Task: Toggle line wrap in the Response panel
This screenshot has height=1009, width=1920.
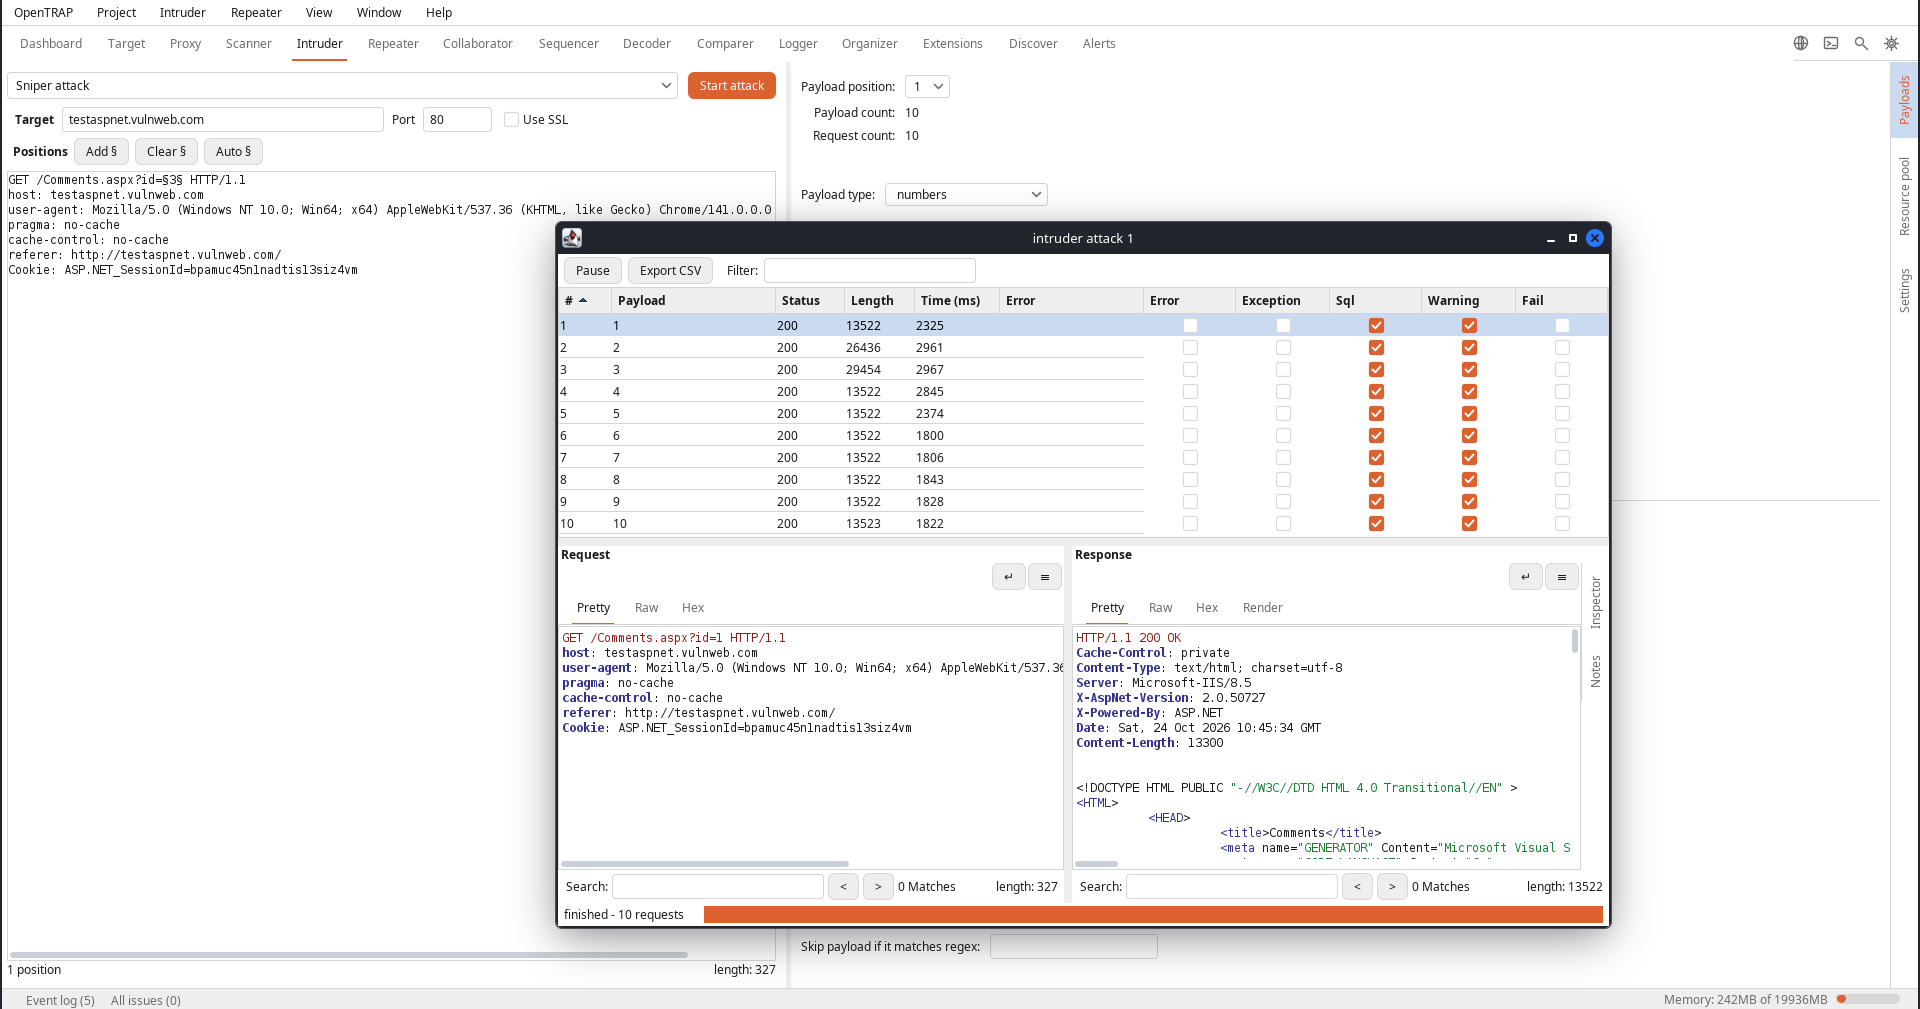Action: click(1525, 577)
